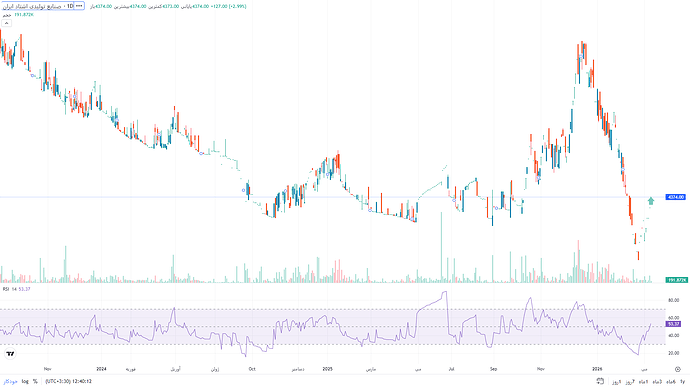Select the 1 day range

[617, 381]
